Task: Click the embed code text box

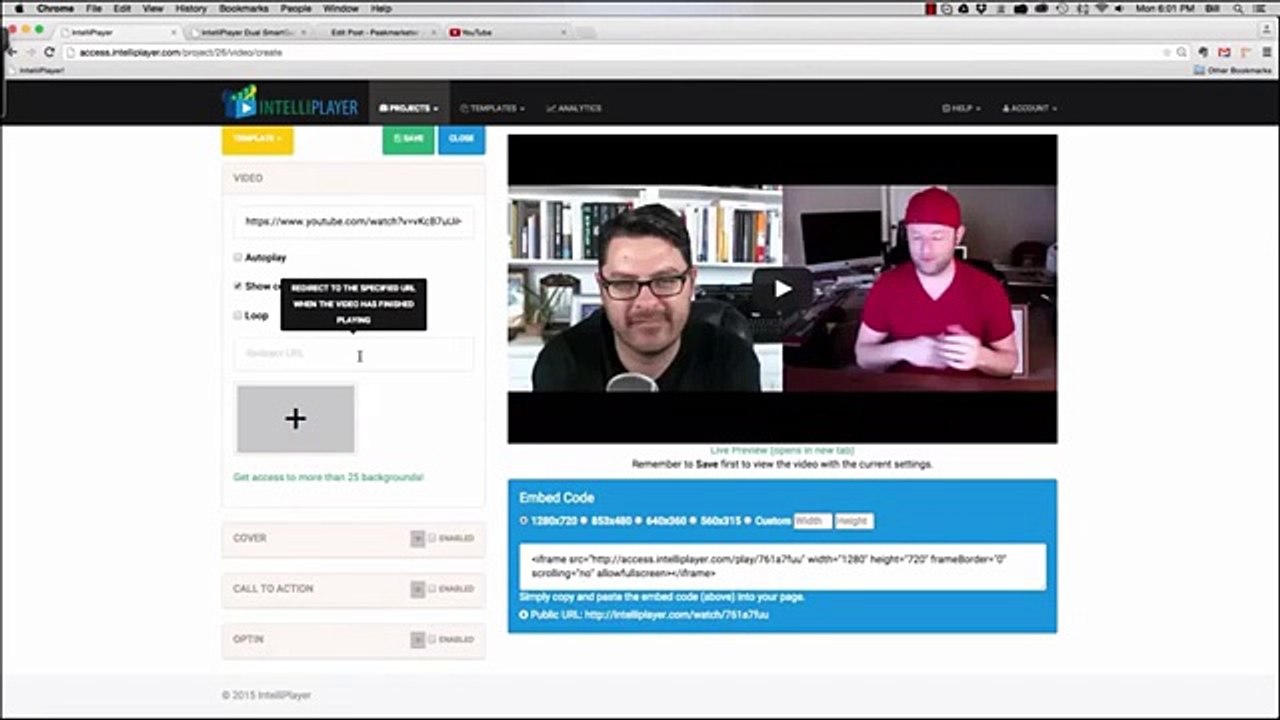Action: [x=782, y=566]
